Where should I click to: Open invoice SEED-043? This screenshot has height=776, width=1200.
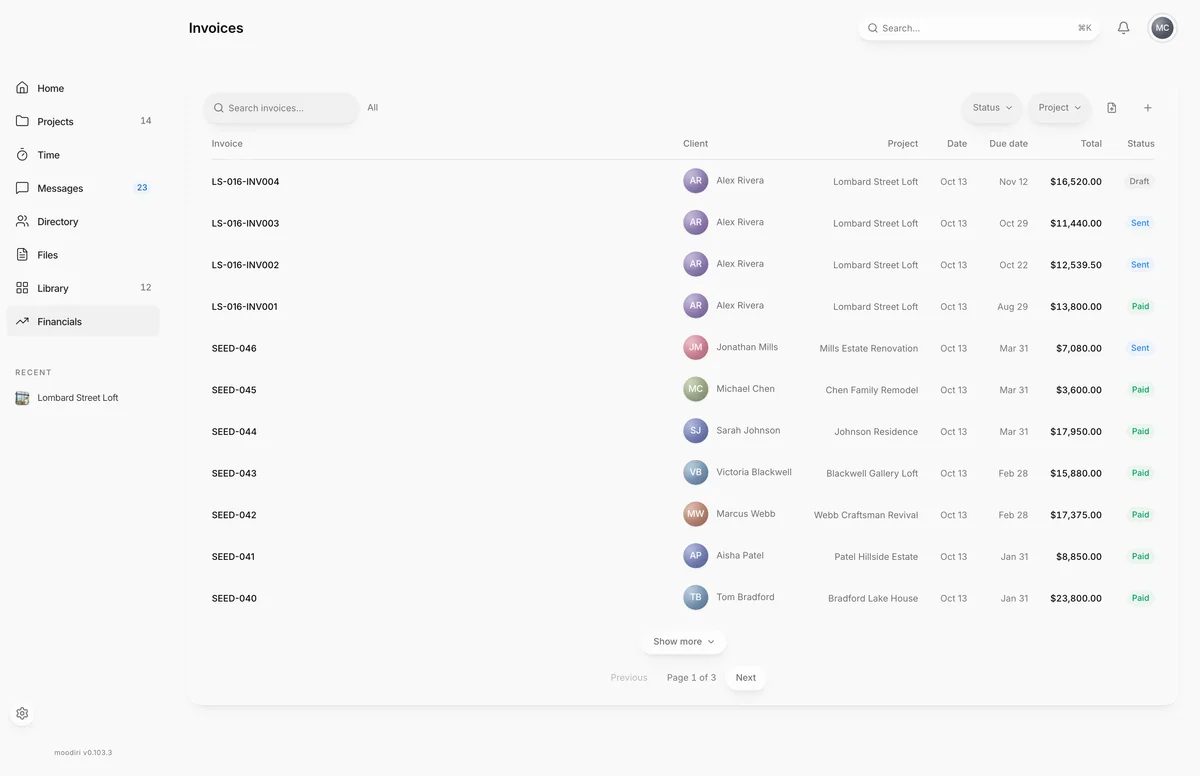point(234,474)
